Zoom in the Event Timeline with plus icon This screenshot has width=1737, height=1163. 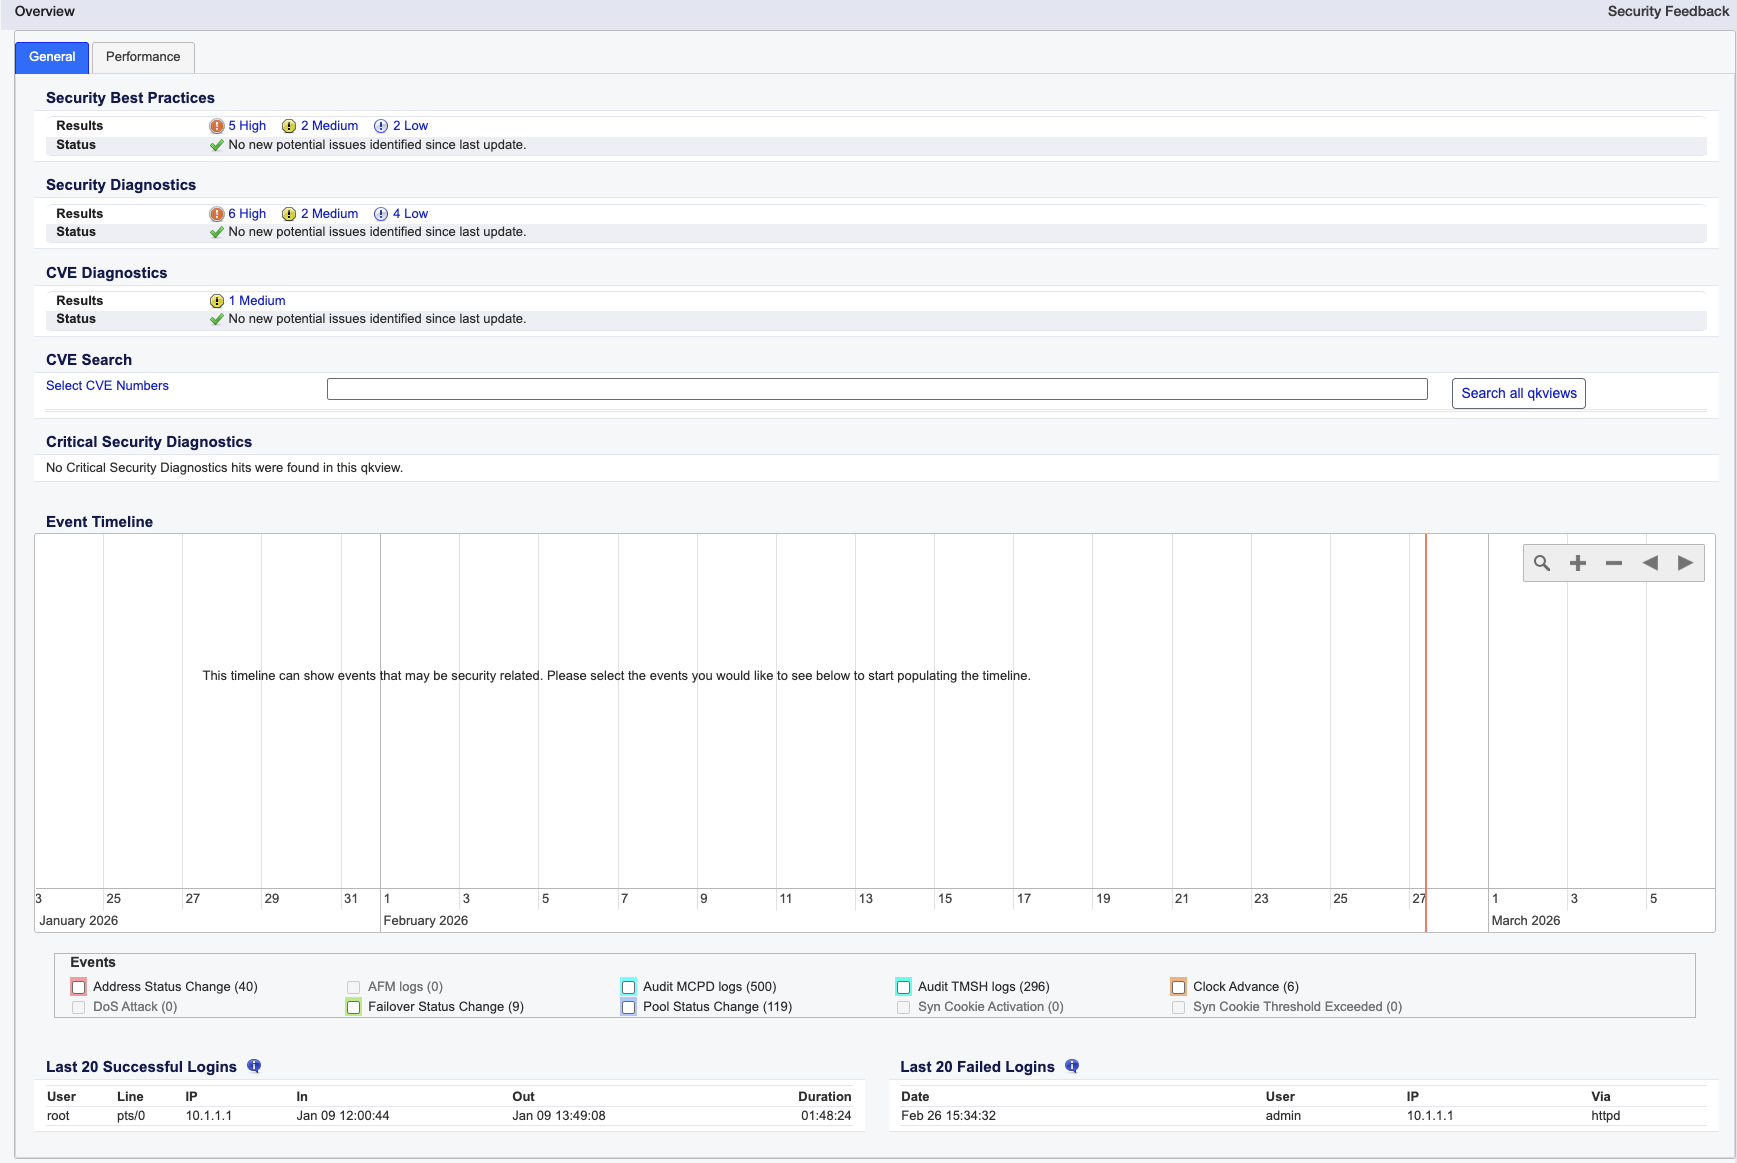(1578, 563)
